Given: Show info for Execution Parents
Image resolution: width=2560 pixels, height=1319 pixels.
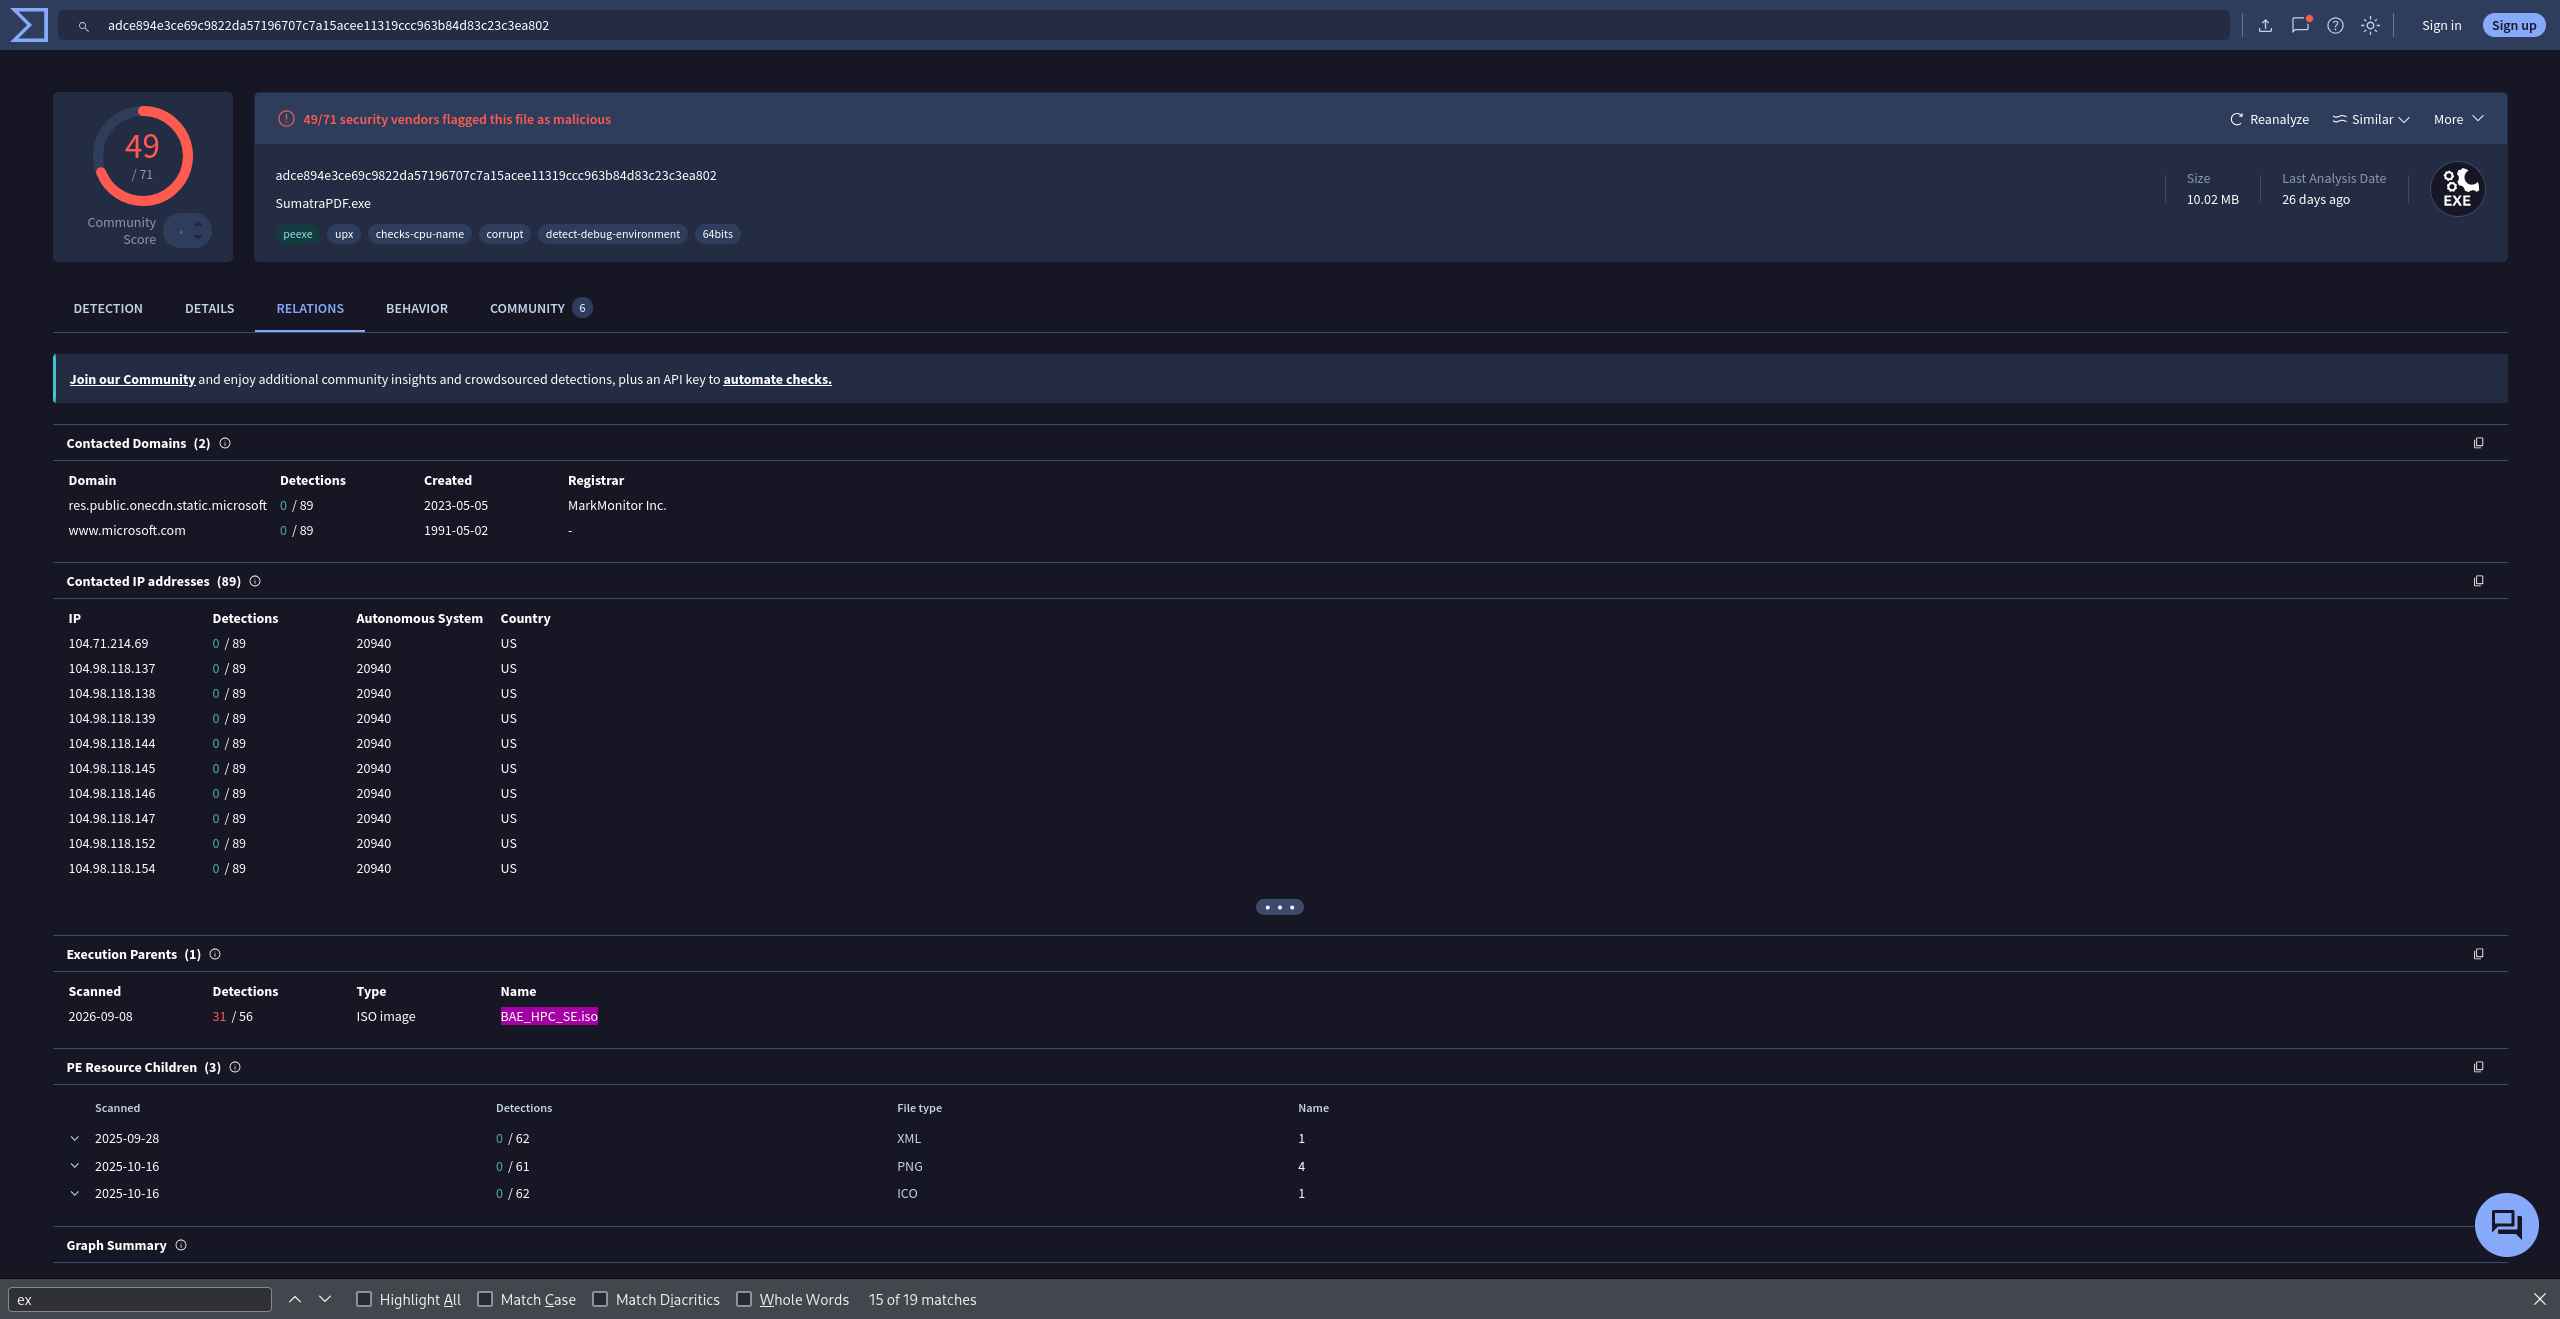Looking at the screenshot, I should (x=215, y=954).
